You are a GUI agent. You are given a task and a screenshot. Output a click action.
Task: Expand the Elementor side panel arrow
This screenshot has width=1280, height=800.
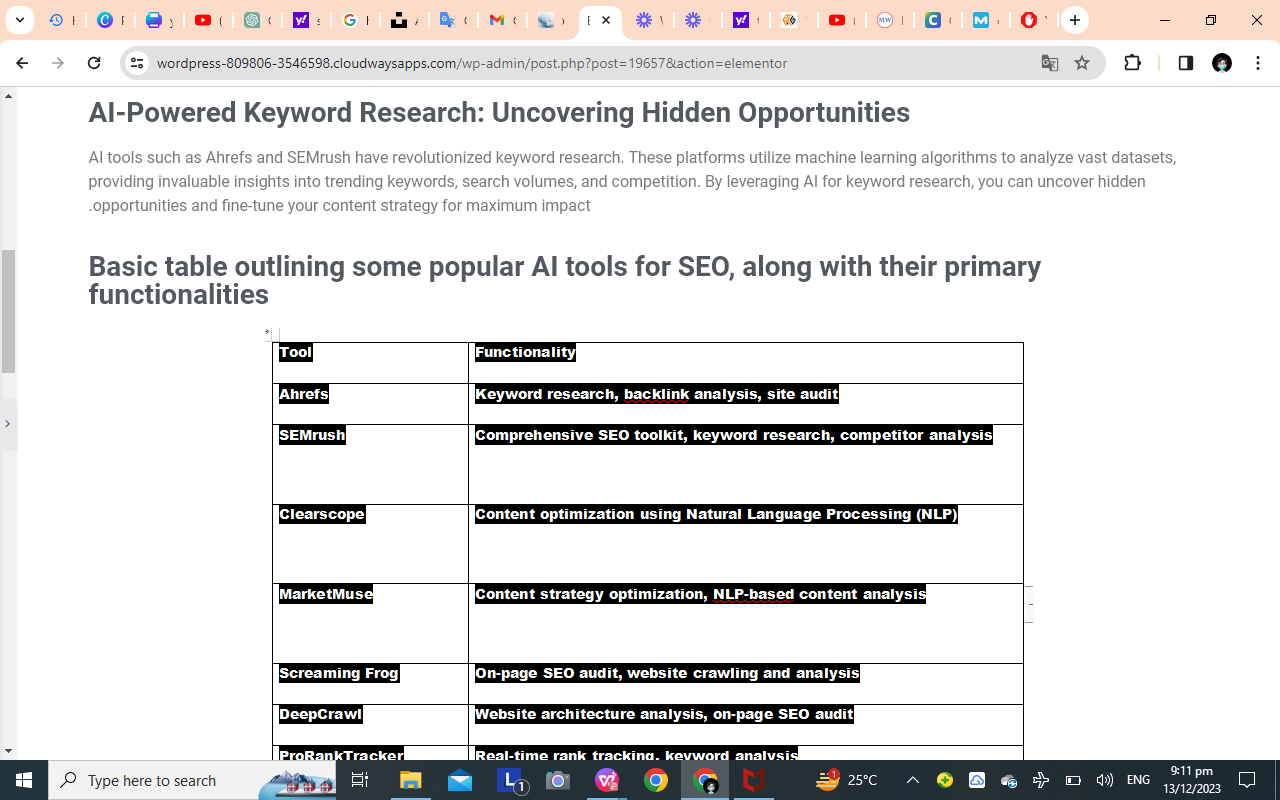7,423
